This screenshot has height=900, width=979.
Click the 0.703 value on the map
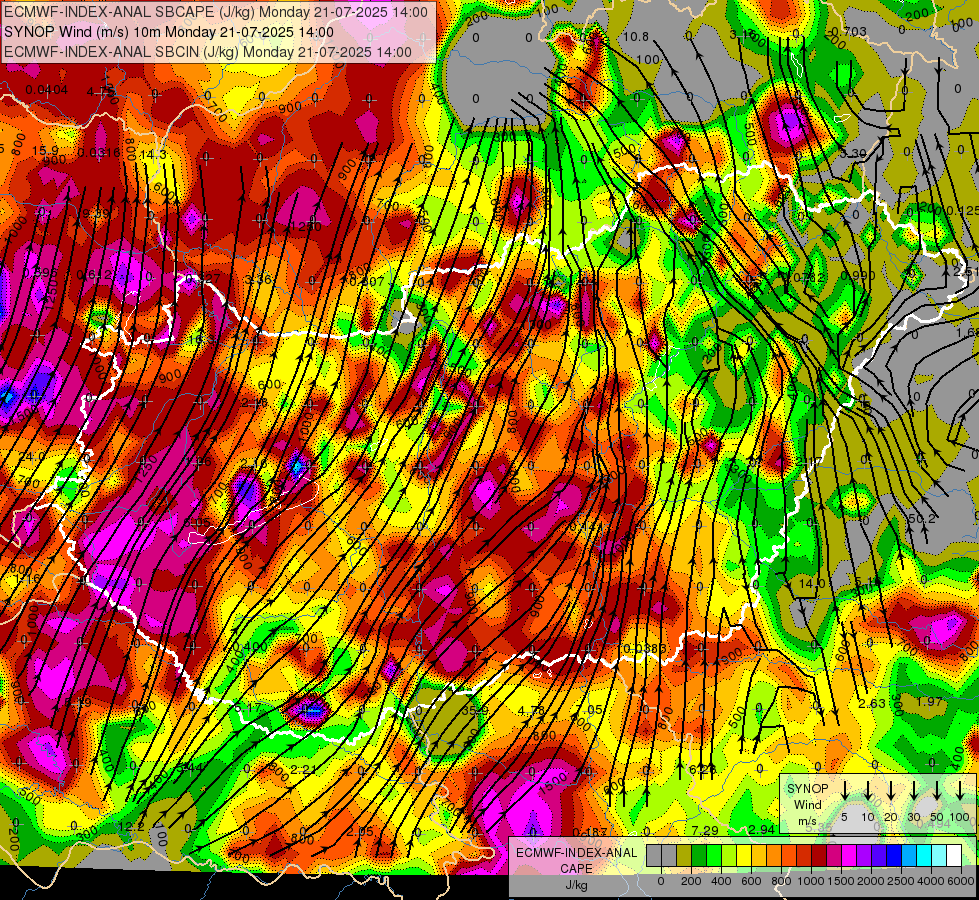[x=849, y=32]
